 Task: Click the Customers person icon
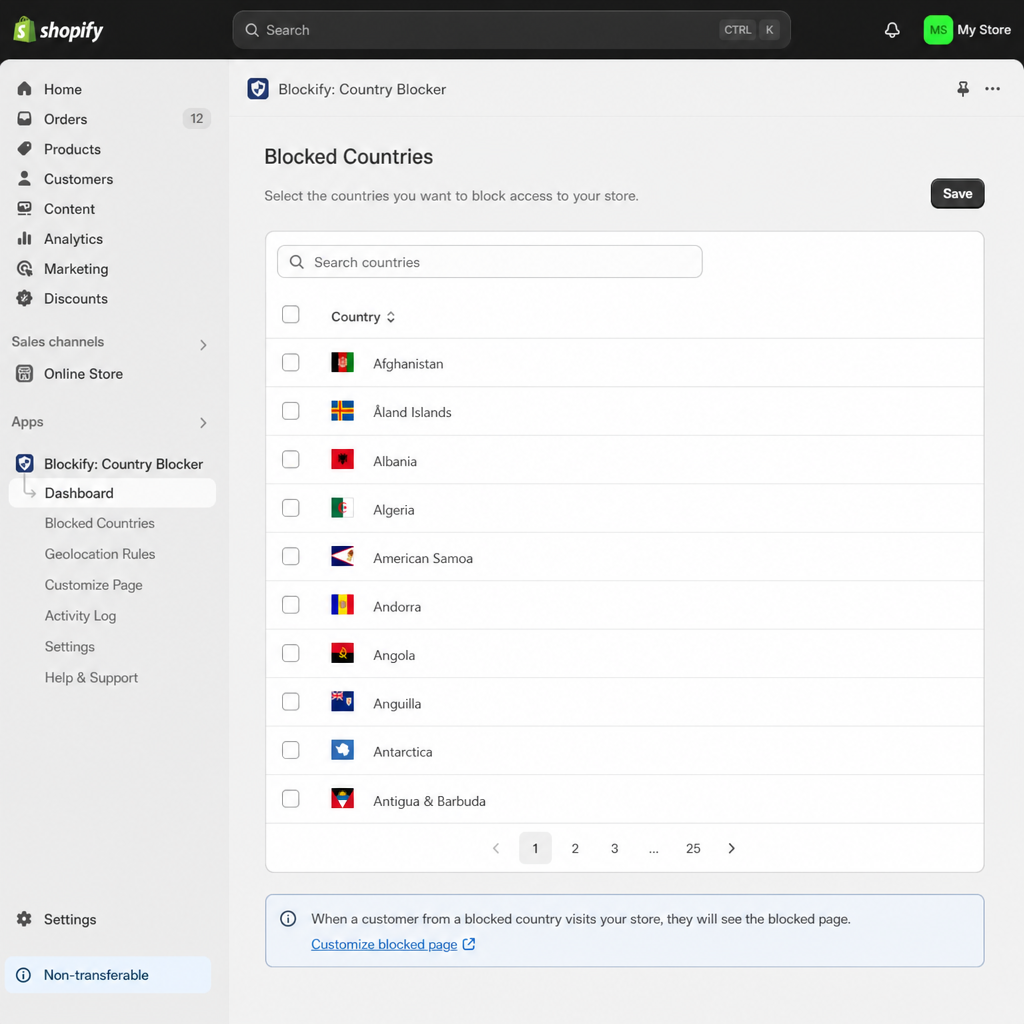click(25, 178)
